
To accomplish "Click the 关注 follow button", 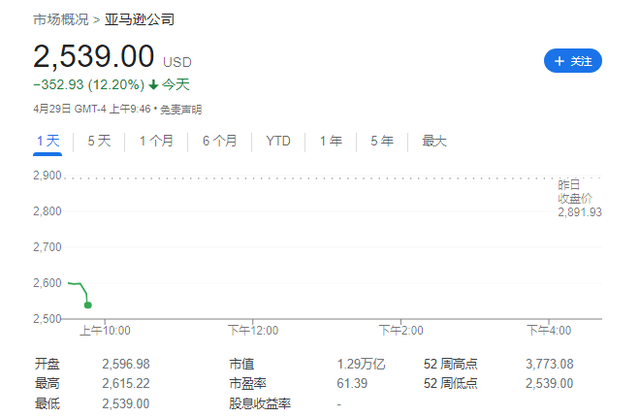I will point(573,61).
